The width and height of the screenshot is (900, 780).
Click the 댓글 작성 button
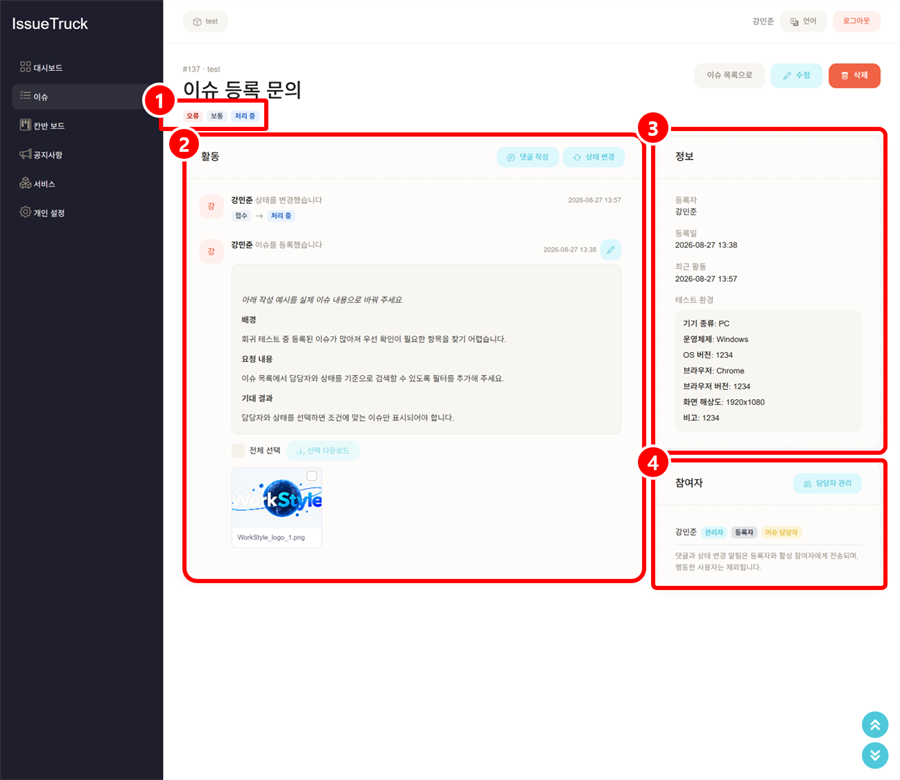pyautogui.click(x=527, y=157)
